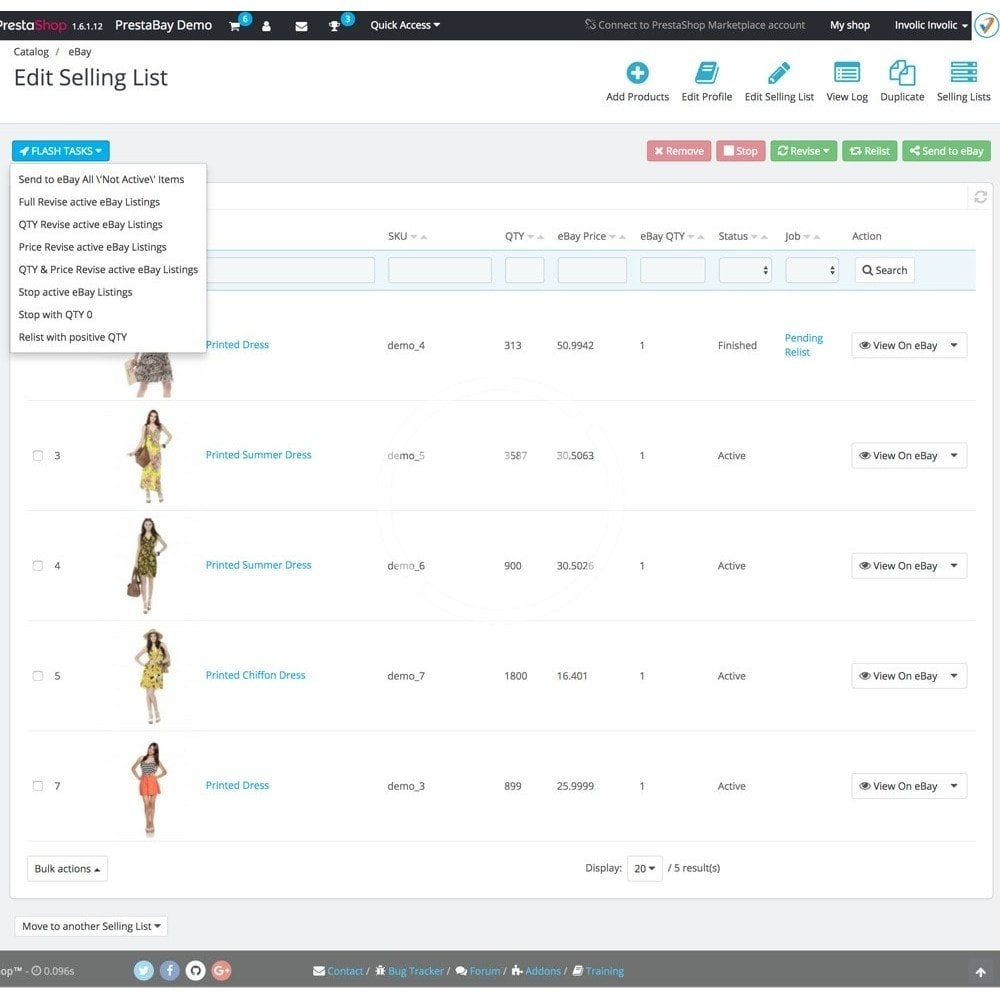Select the checkbox for row ID 5
Viewport: 1000px width, 1000px height.
38,676
